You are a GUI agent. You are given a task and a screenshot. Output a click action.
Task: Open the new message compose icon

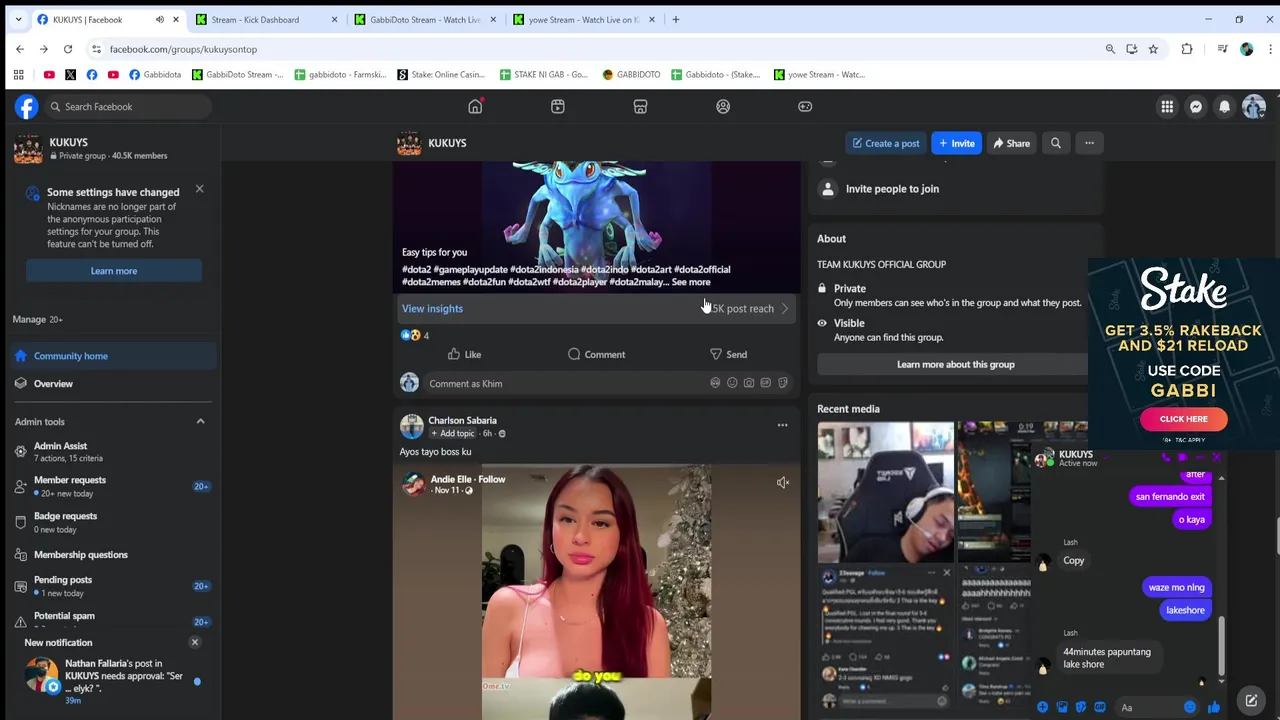(x=1251, y=701)
